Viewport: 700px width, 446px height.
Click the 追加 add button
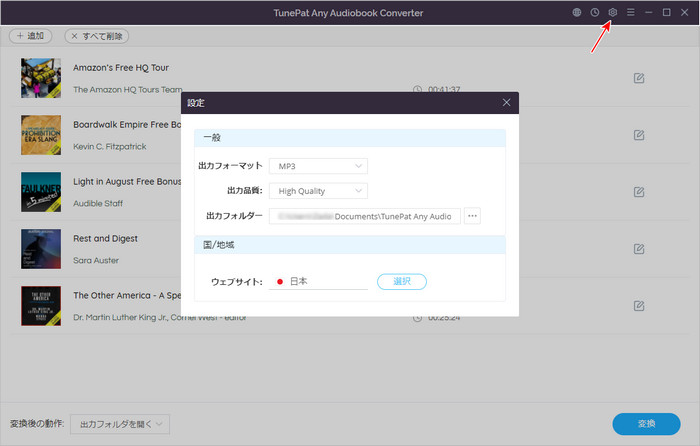31,36
